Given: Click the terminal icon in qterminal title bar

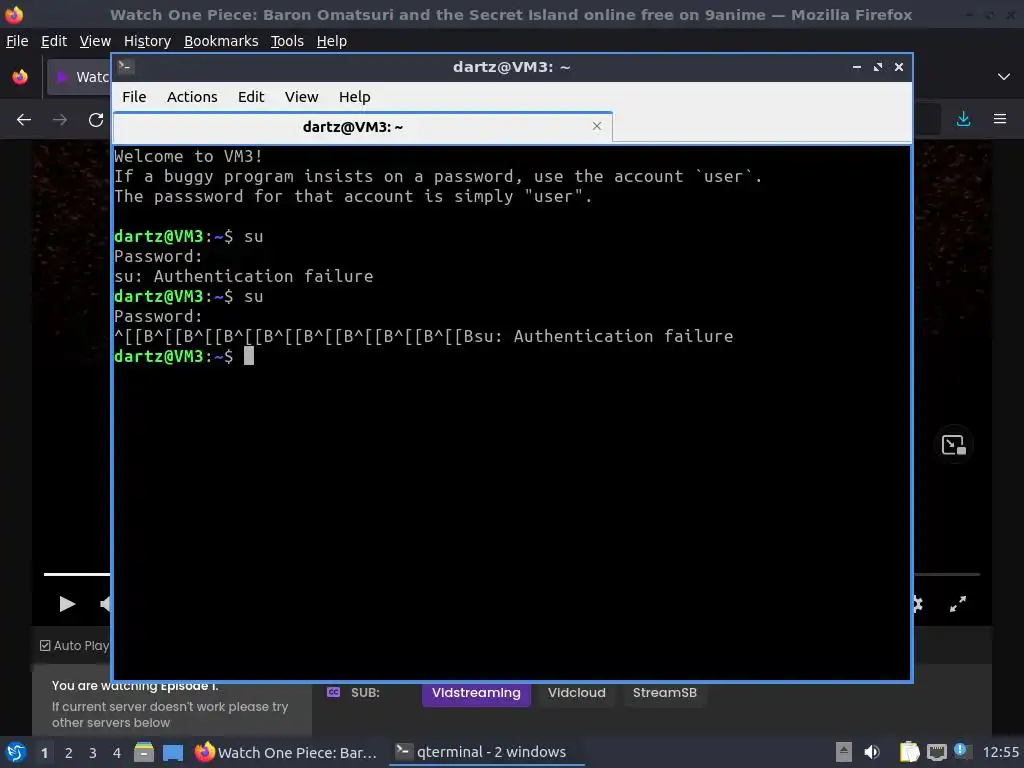Looking at the screenshot, I should [126, 66].
